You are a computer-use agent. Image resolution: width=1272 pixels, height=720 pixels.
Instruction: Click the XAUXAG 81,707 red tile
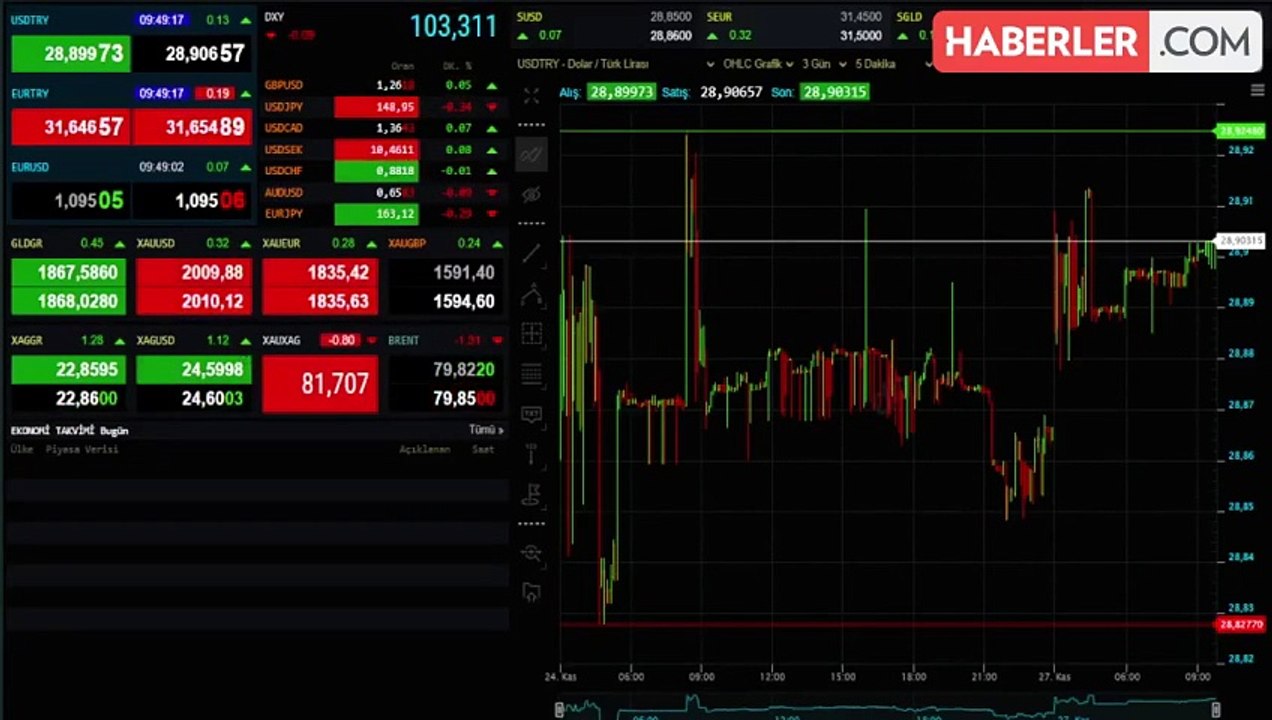pyautogui.click(x=320, y=383)
